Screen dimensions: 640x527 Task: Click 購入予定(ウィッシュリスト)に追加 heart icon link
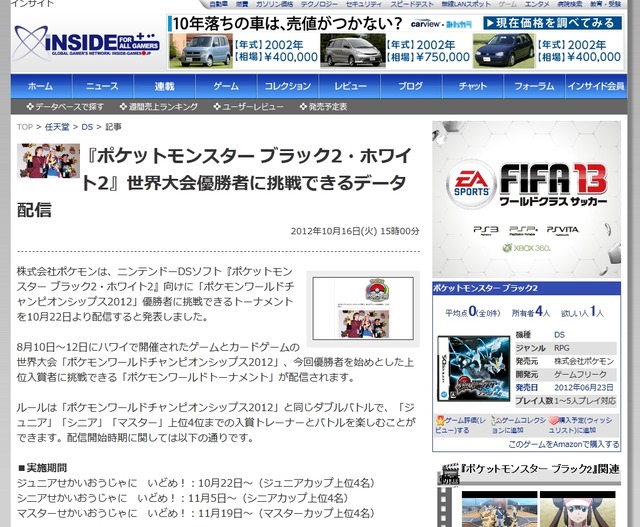point(580,425)
